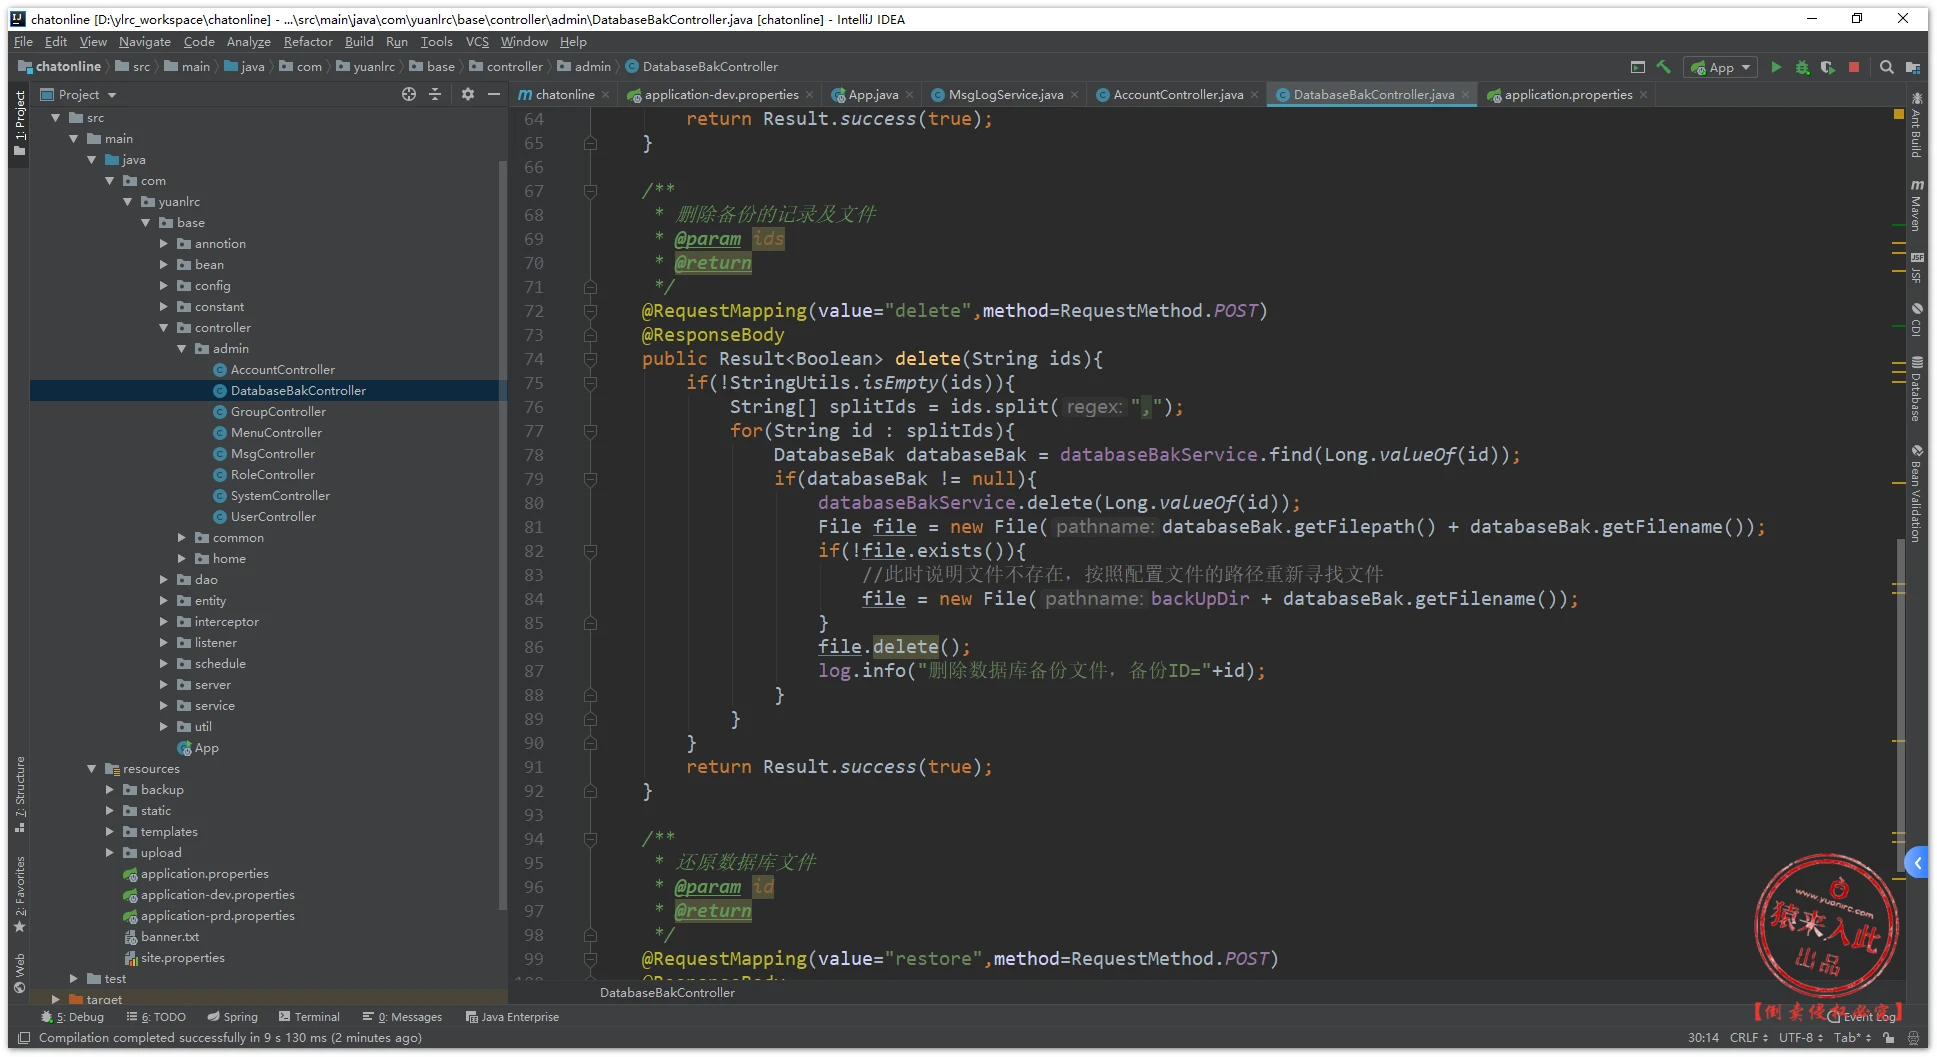
Task: Build the project with the hammer icon
Action: [1664, 67]
